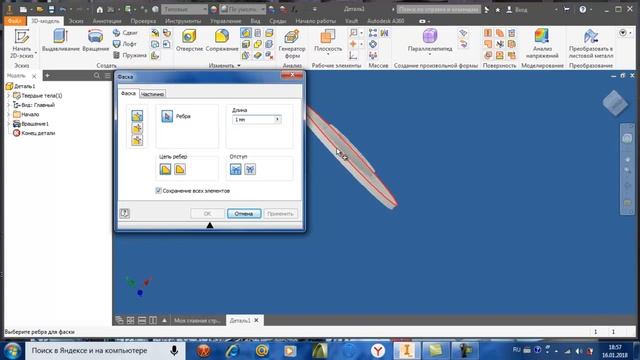
Task: Click the Inventor icon in Windows taskbar
Action: pos(407,350)
